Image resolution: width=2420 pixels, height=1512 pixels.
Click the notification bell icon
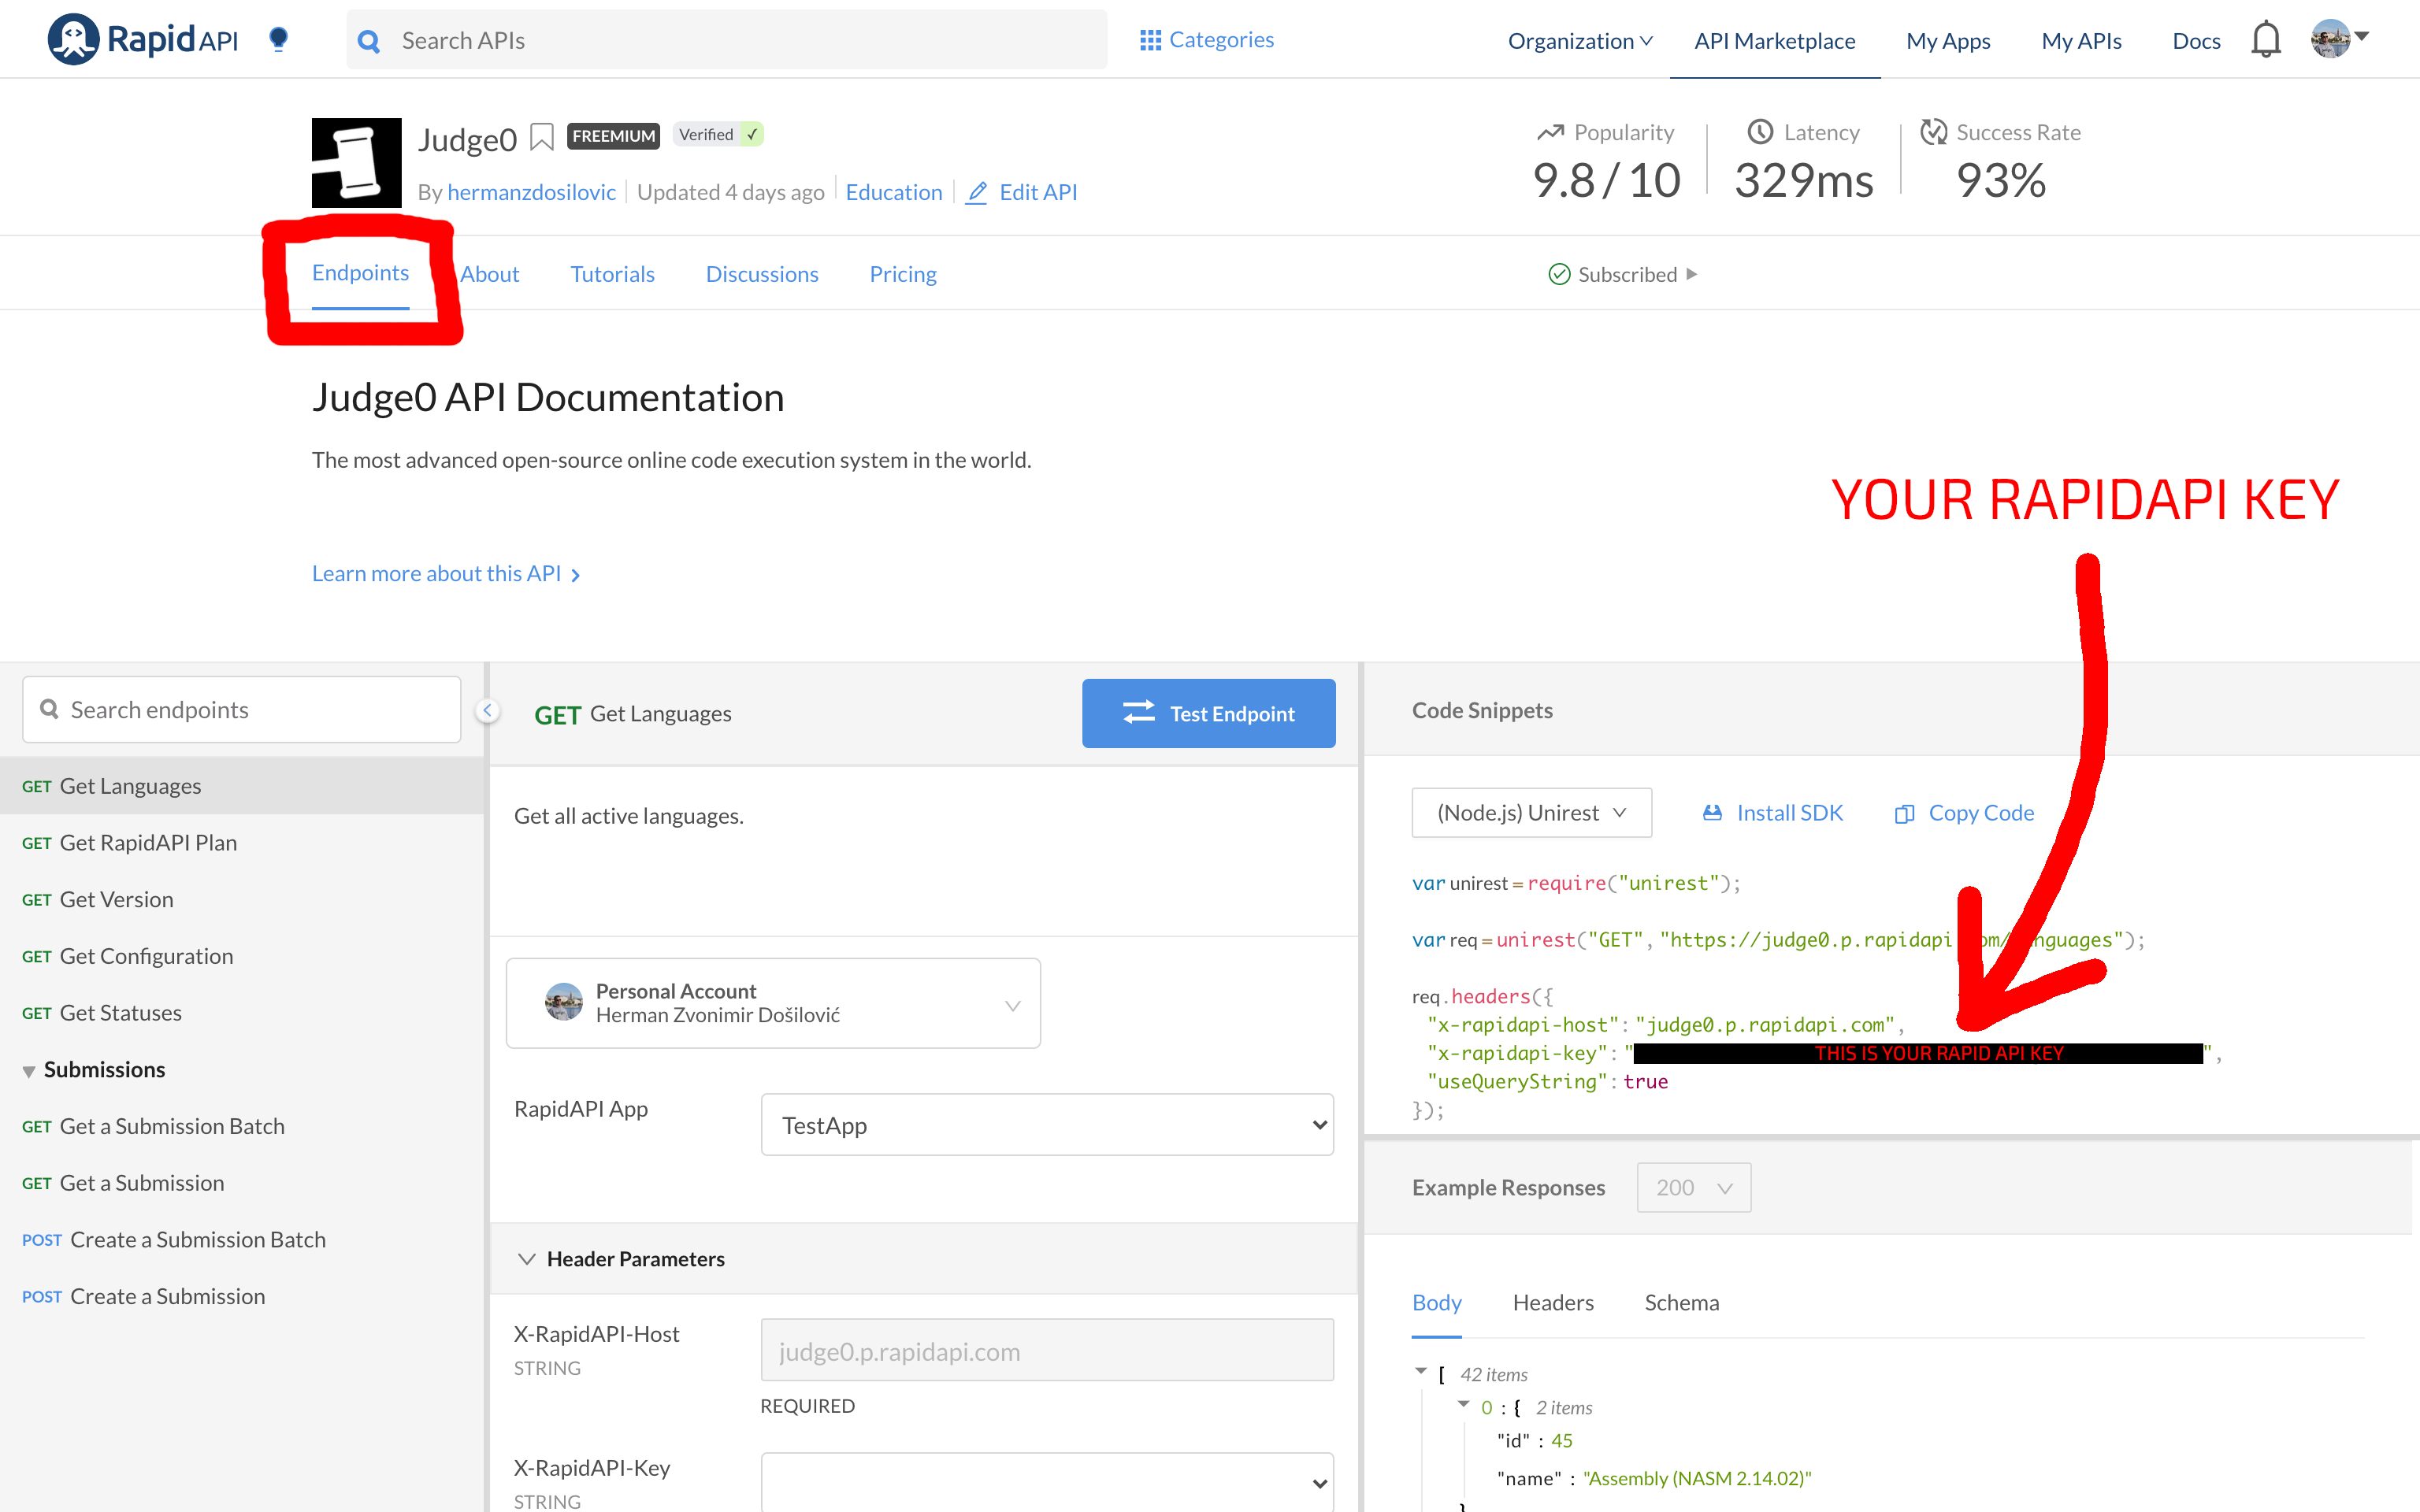coord(2265,40)
